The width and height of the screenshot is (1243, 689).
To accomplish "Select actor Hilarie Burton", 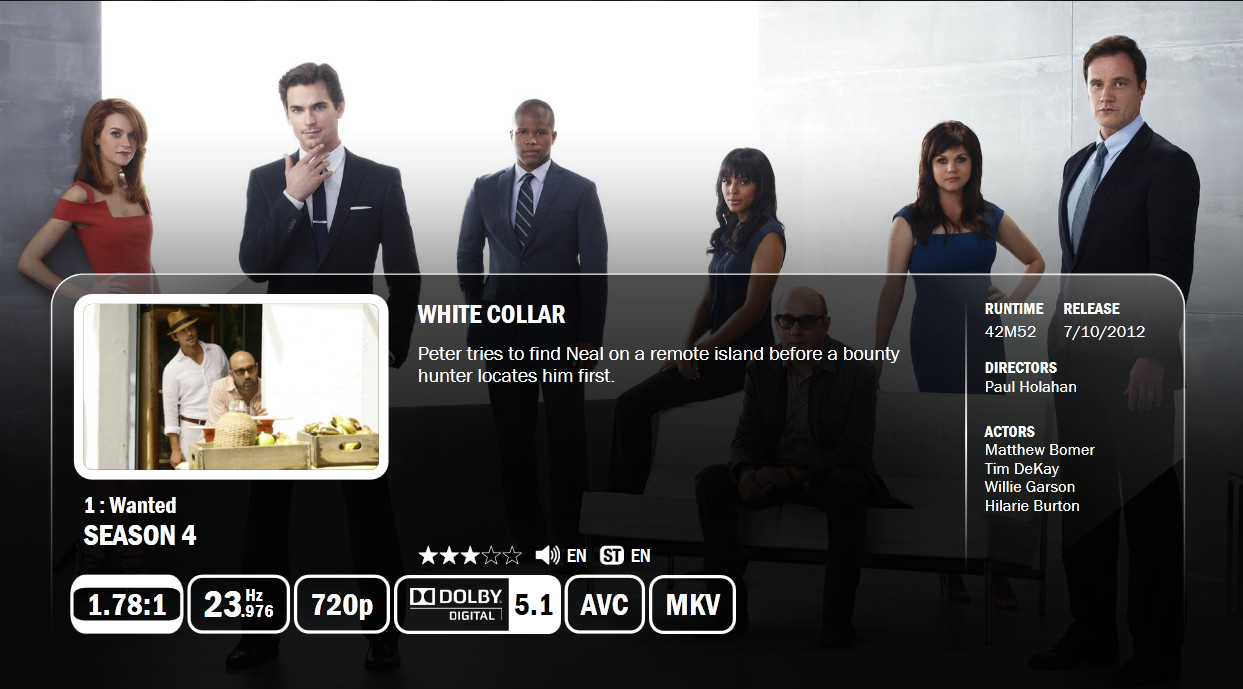I will pyautogui.click(x=1032, y=505).
